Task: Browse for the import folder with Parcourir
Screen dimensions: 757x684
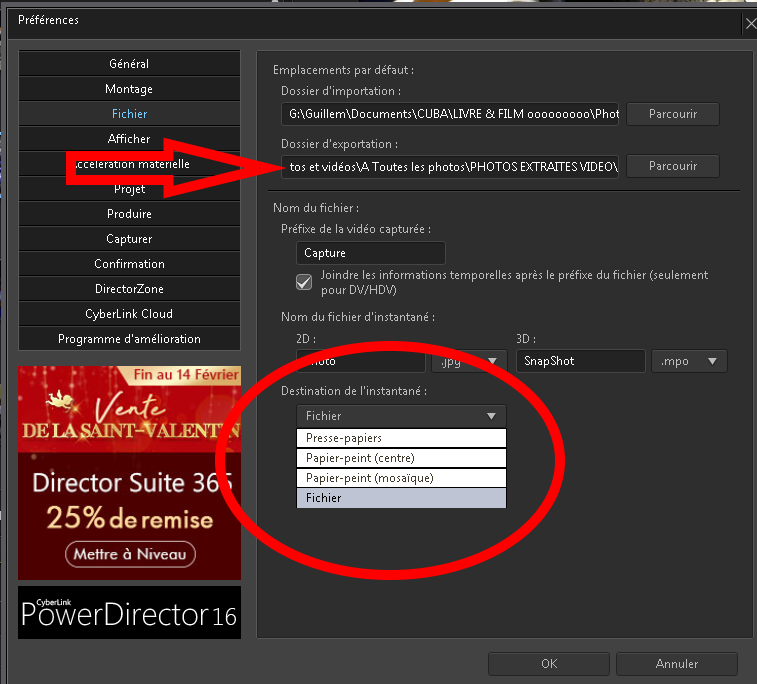Action: [x=673, y=114]
